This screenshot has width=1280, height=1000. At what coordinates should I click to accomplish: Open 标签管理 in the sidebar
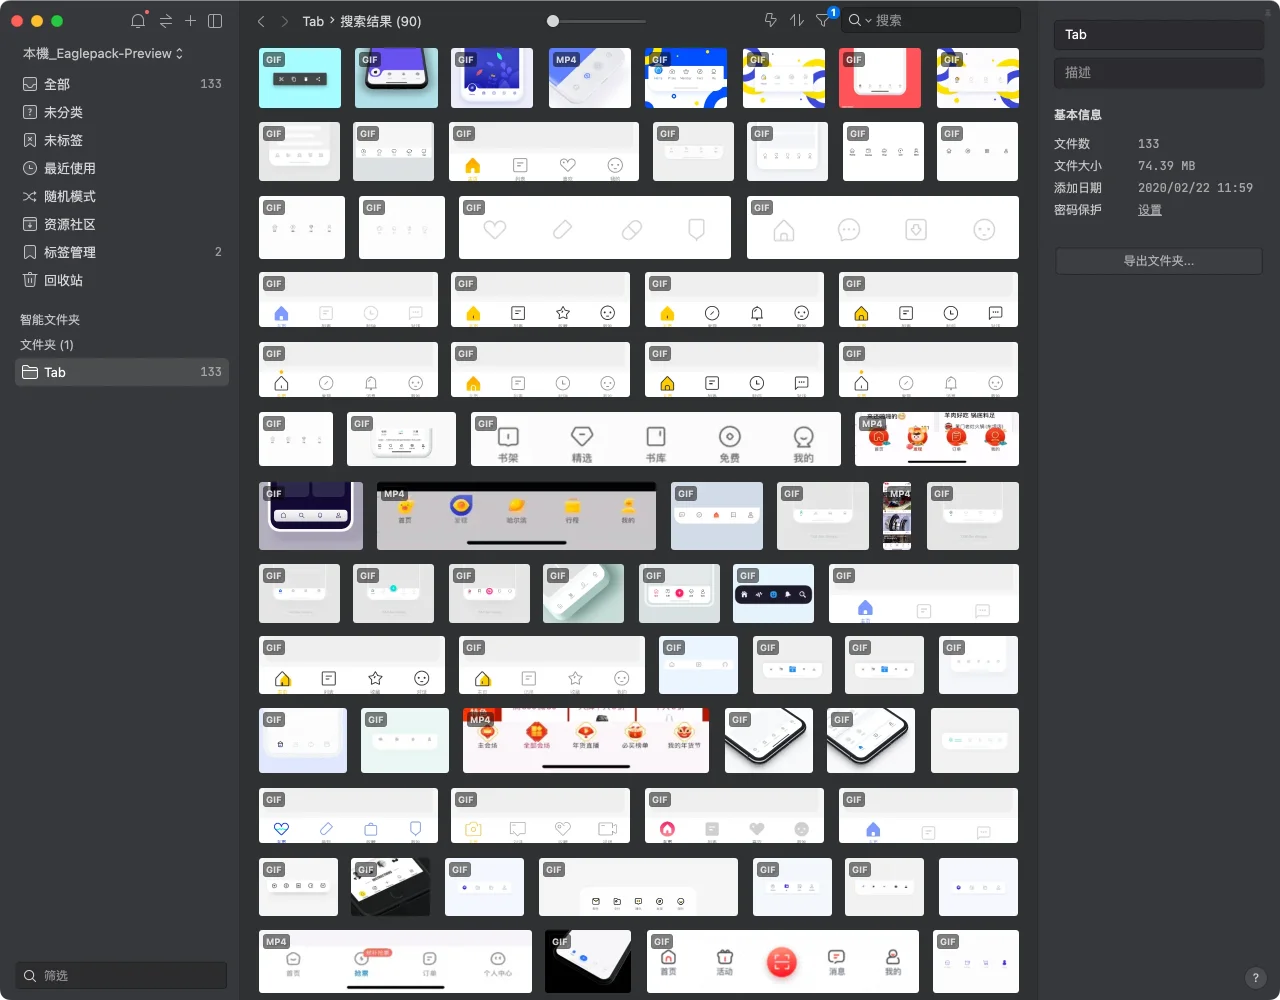(70, 252)
